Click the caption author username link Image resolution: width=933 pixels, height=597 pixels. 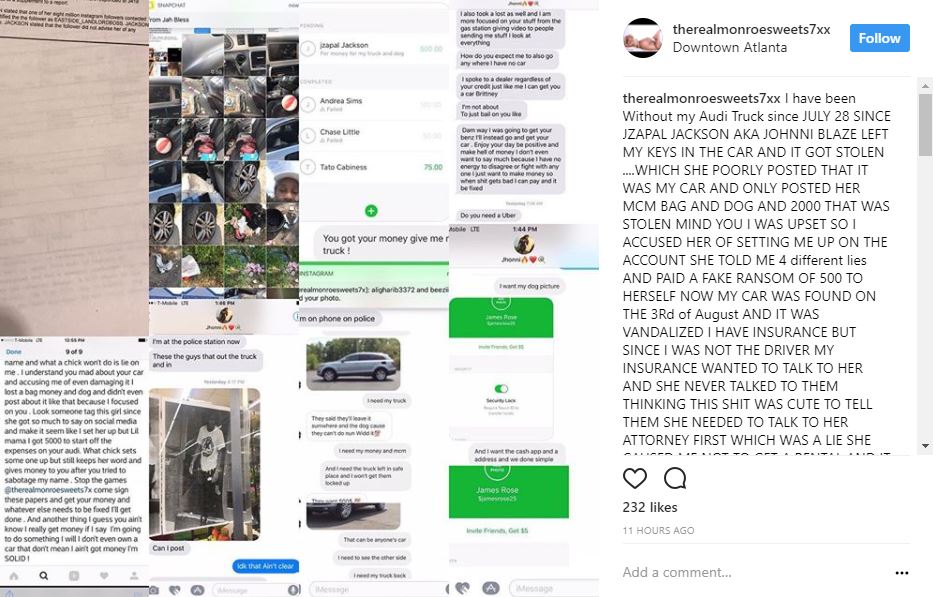point(701,98)
